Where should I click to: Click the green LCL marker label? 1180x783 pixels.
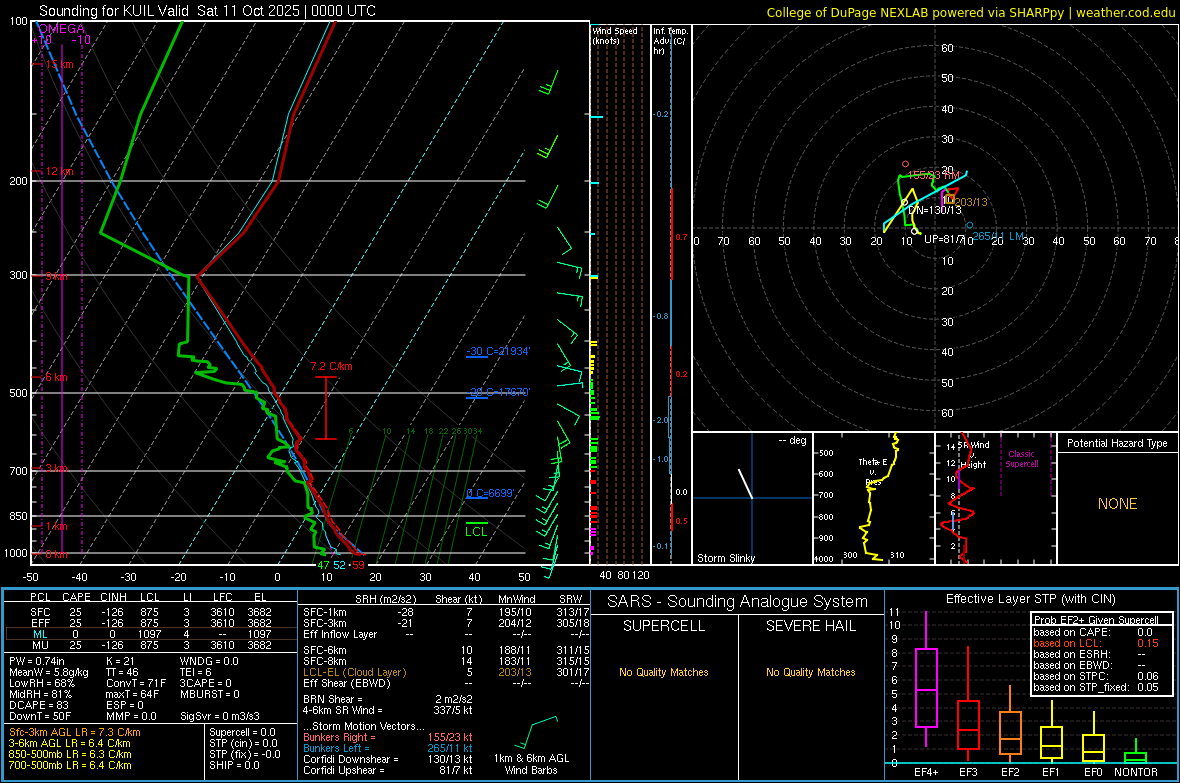(x=476, y=532)
